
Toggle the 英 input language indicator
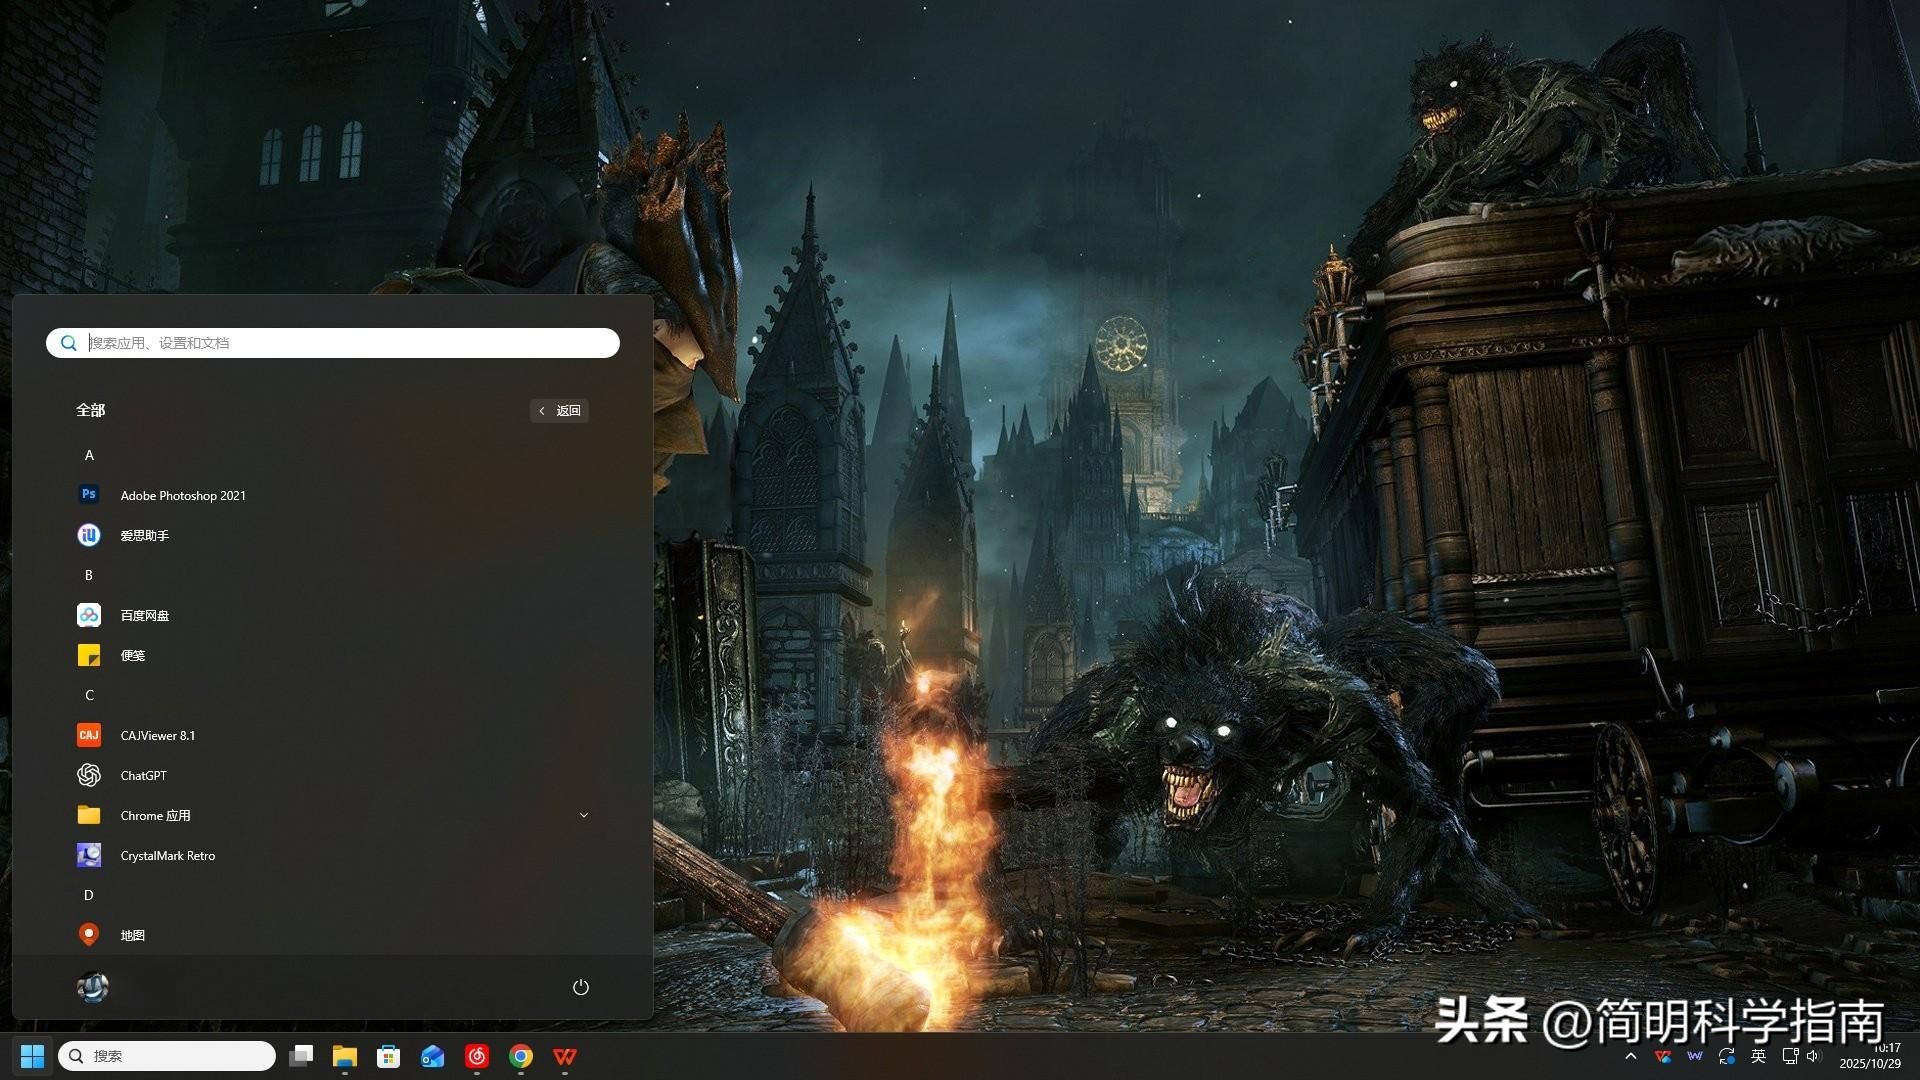click(x=1758, y=1057)
